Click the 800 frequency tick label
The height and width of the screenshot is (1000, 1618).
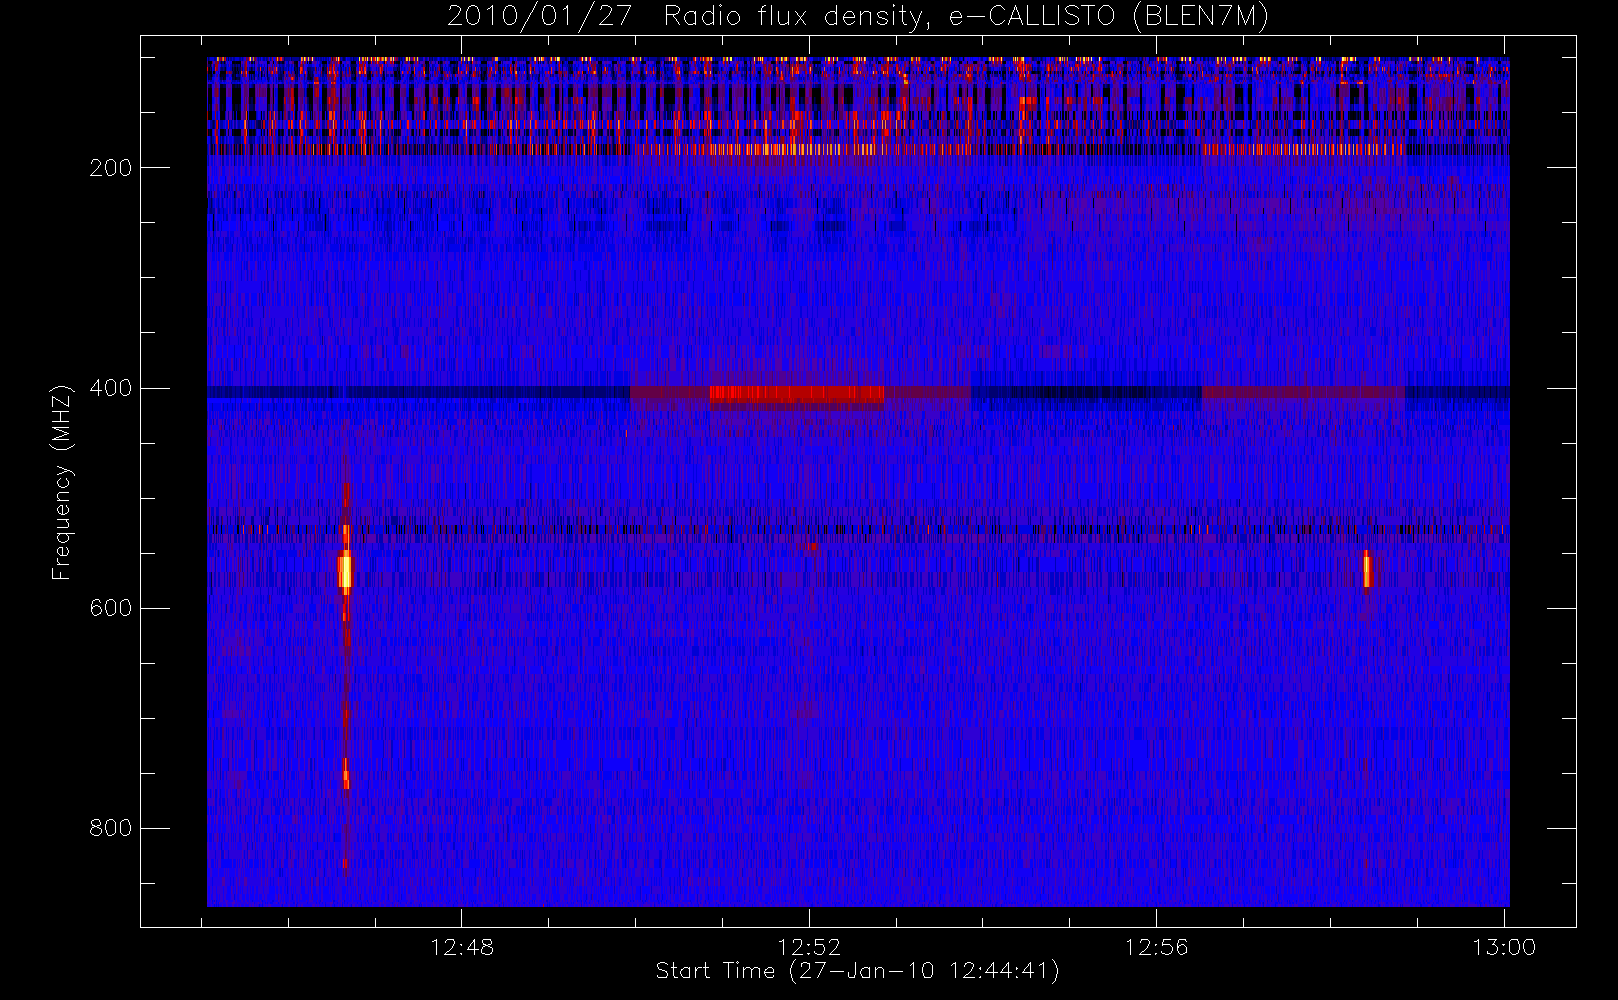pyautogui.click(x=111, y=828)
